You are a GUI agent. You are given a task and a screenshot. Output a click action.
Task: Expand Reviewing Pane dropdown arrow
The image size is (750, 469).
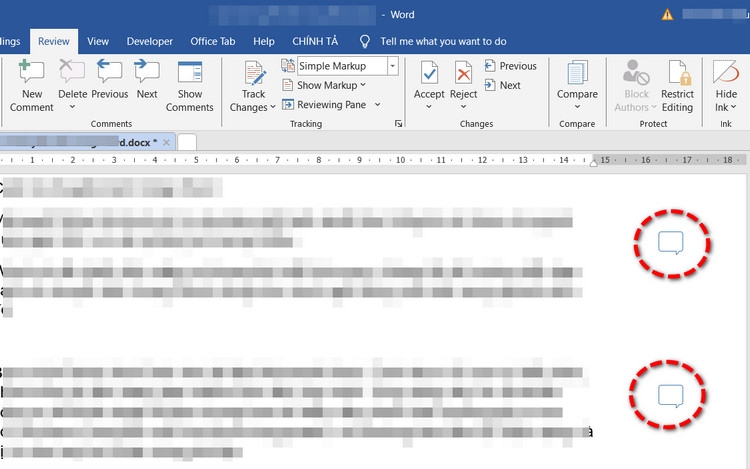377,104
